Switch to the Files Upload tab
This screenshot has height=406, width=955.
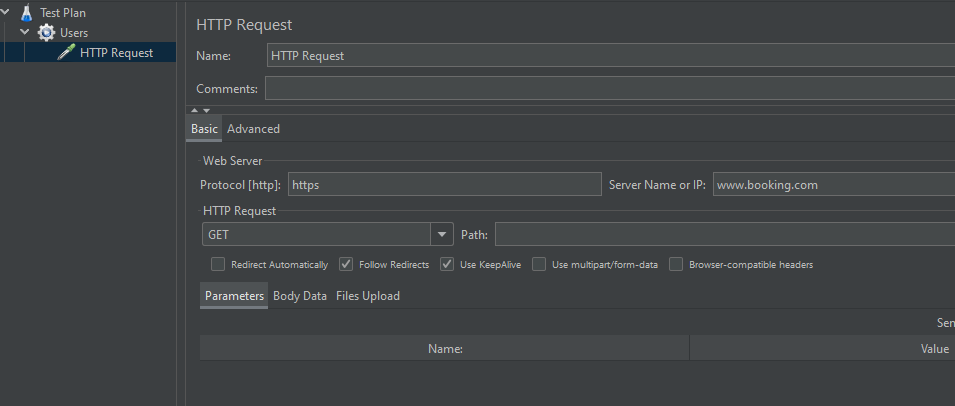(367, 296)
